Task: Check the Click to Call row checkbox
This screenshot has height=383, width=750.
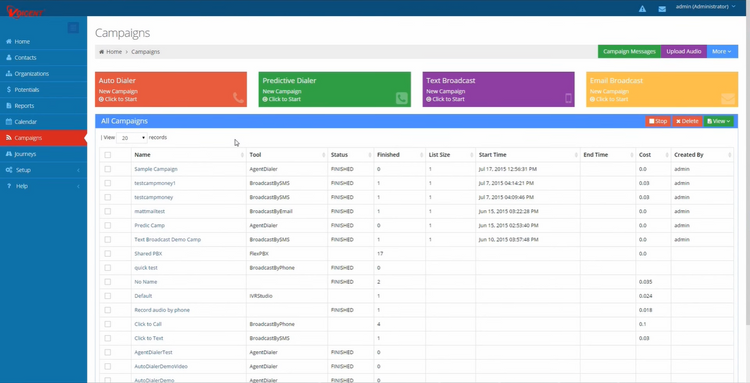Action: click(x=108, y=324)
